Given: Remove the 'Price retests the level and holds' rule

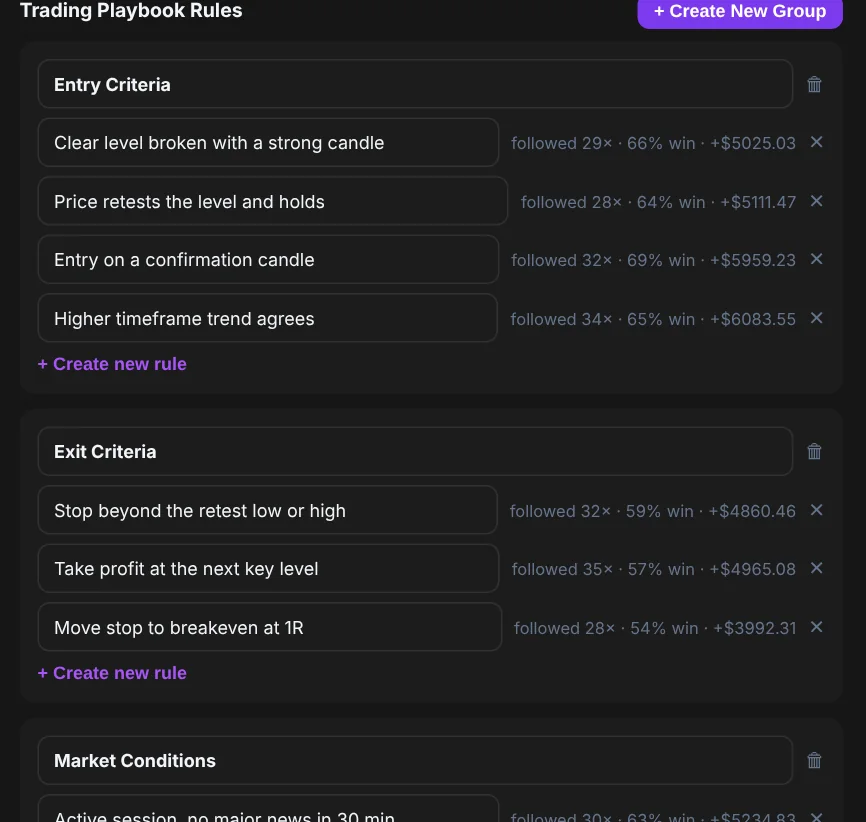Looking at the screenshot, I should coord(816,201).
